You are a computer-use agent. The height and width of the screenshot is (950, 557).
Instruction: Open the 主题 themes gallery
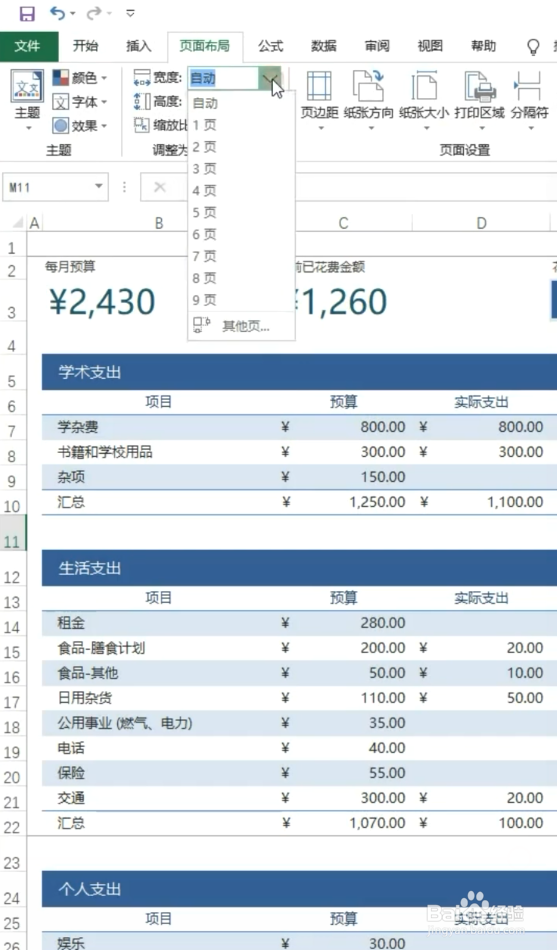coord(27,101)
